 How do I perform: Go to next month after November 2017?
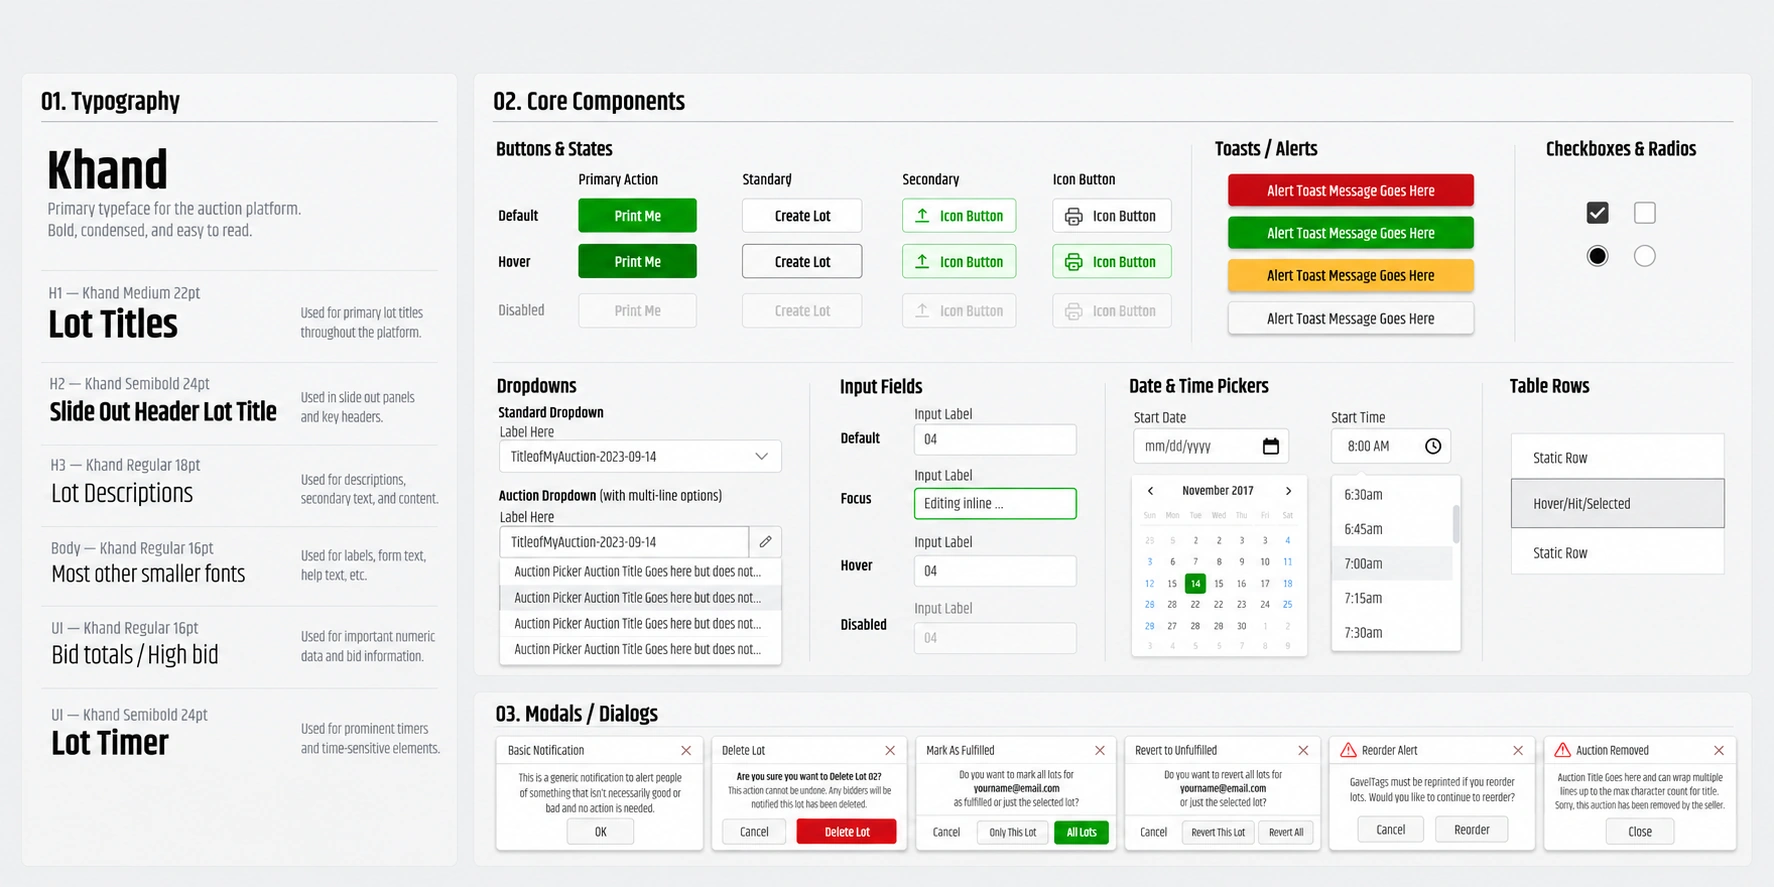(x=1288, y=491)
